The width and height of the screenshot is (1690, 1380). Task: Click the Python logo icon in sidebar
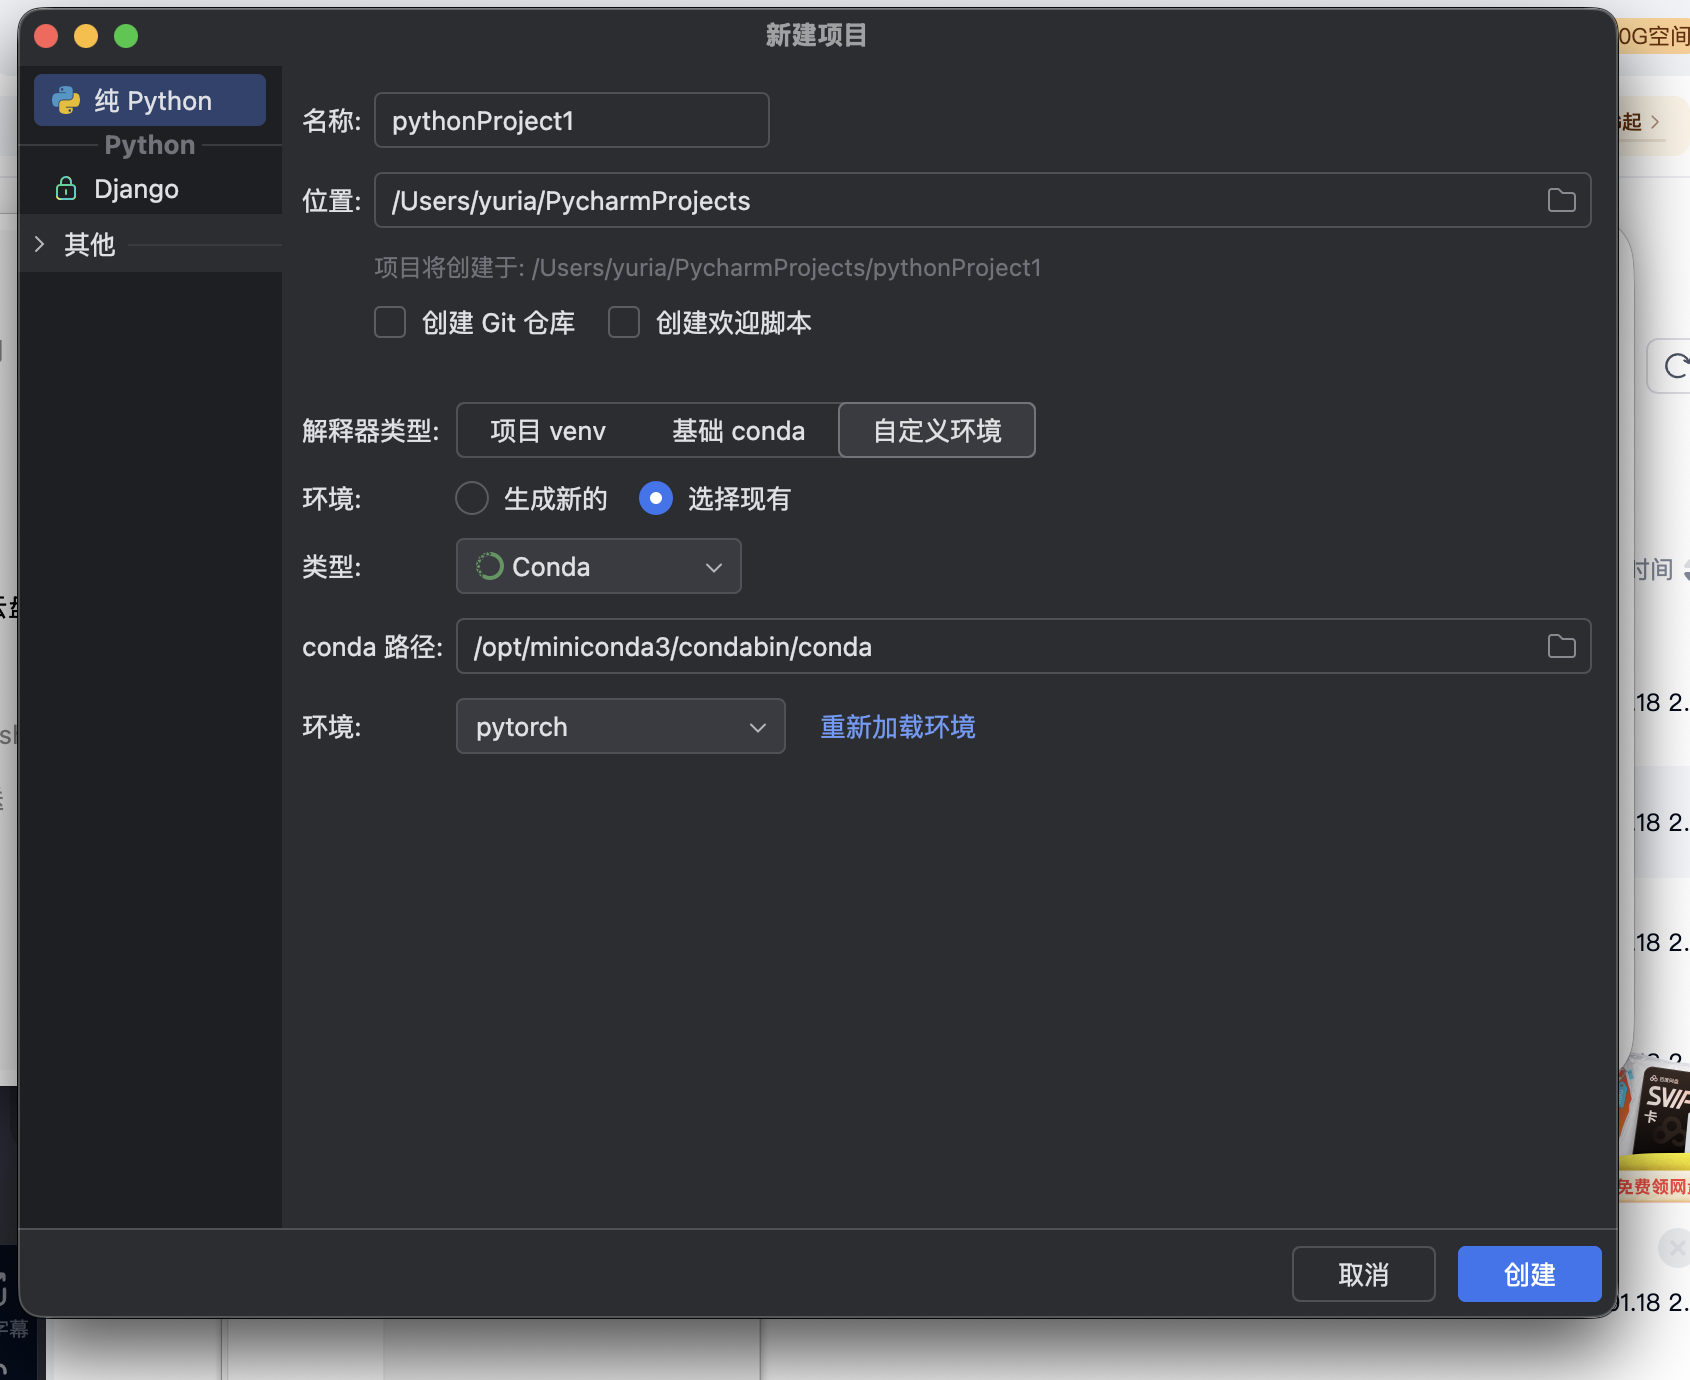[66, 100]
